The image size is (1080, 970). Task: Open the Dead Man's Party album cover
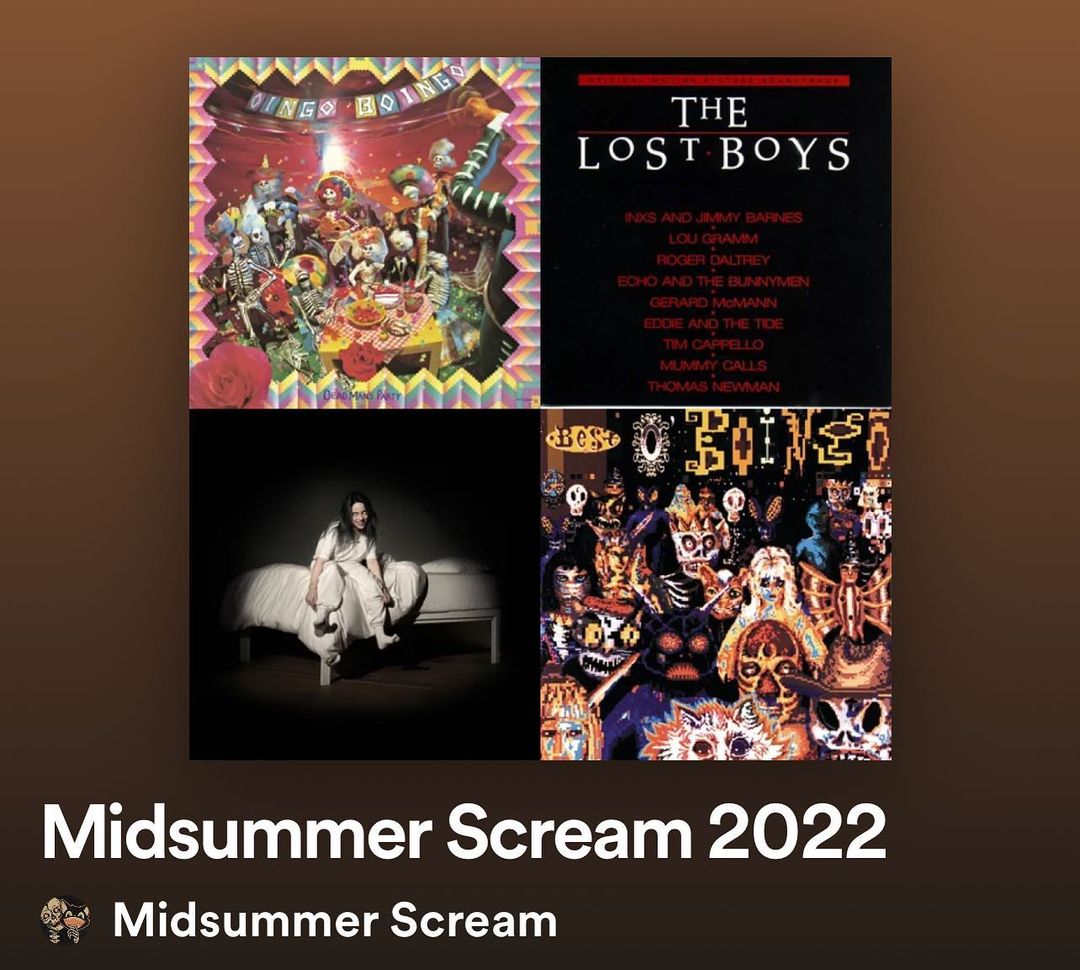click(365, 233)
